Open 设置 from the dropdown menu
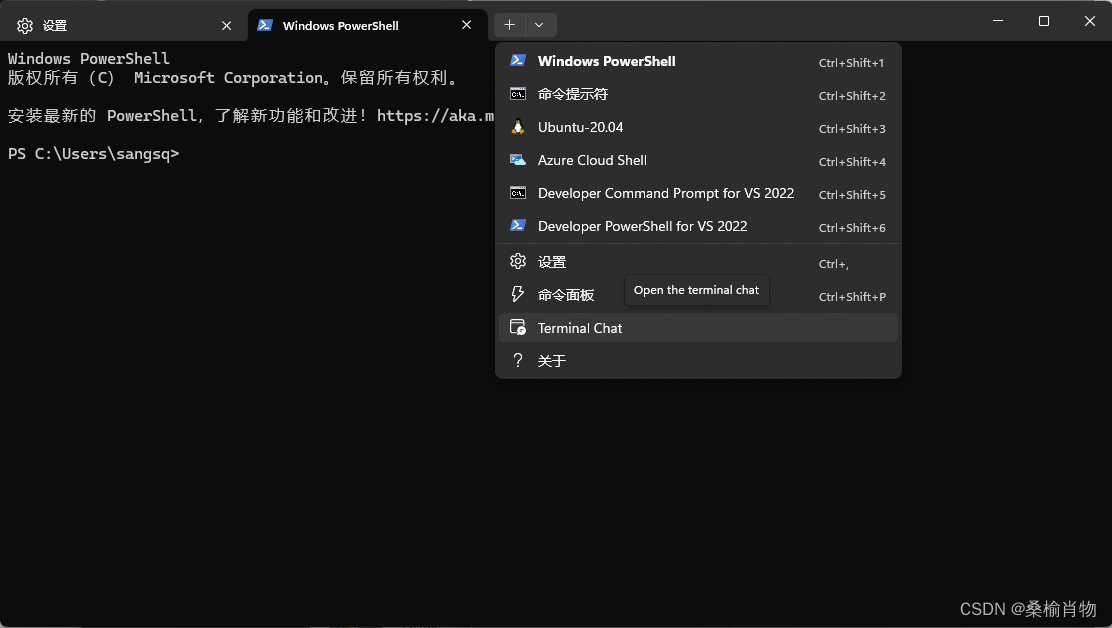 pyautogui.click(x=699, y=262)
